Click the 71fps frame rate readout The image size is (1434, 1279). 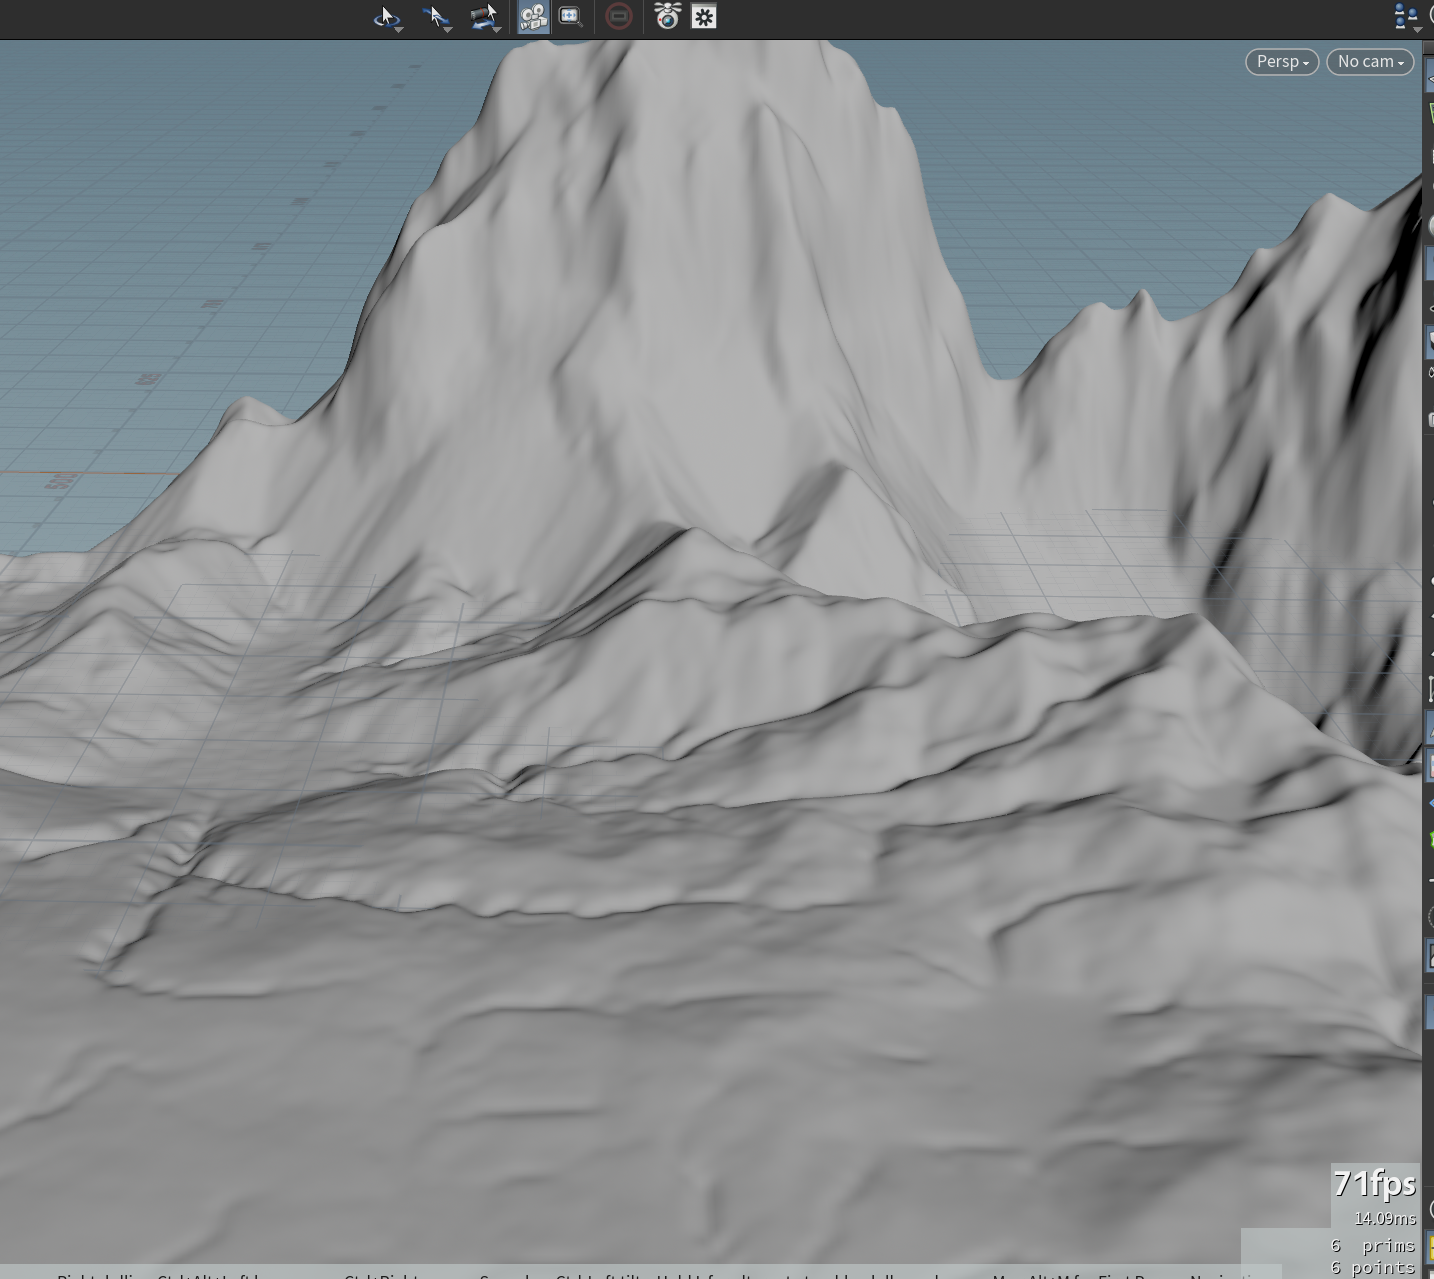pyautogui.click(x=1375, y=1184)
